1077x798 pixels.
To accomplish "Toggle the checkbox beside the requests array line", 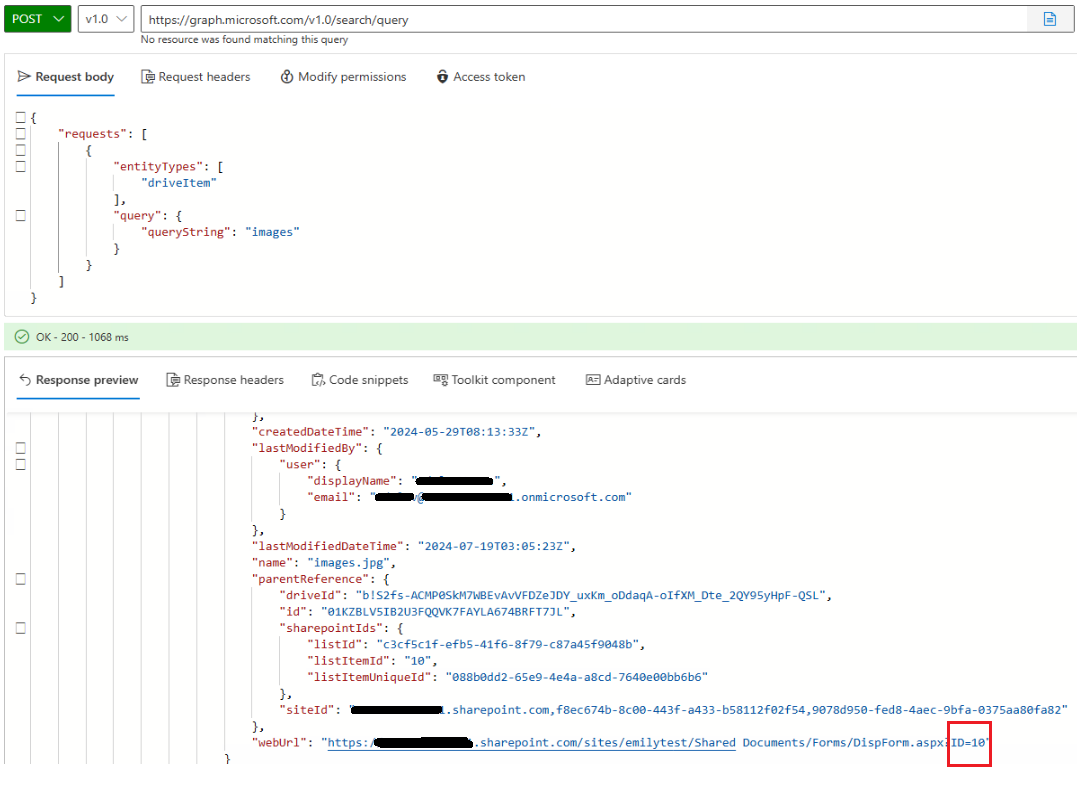I will click(x=20, y=133).
